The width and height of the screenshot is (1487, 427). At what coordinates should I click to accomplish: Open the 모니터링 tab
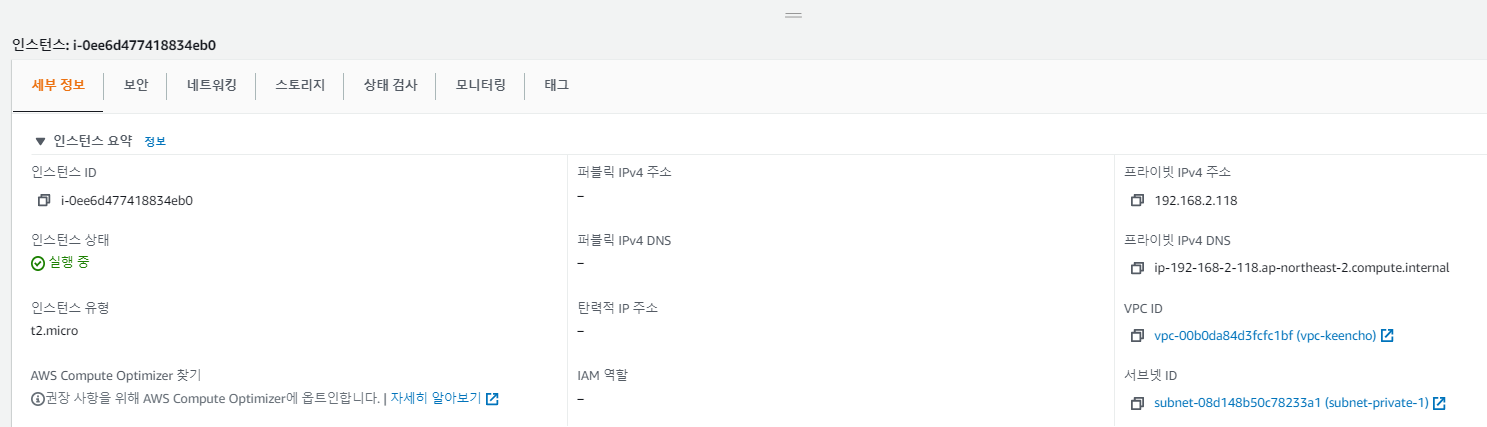pos(480,85)
